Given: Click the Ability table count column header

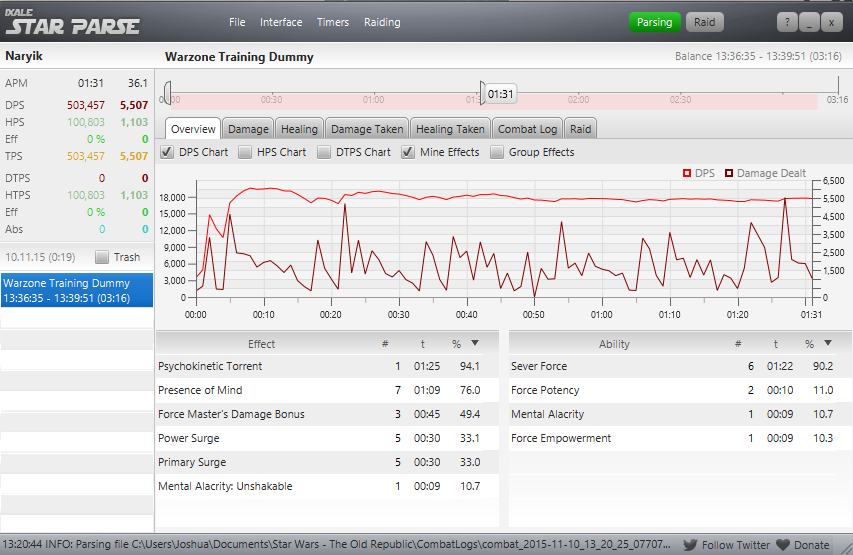Looking at the screenshot, I should coord(738,344).
